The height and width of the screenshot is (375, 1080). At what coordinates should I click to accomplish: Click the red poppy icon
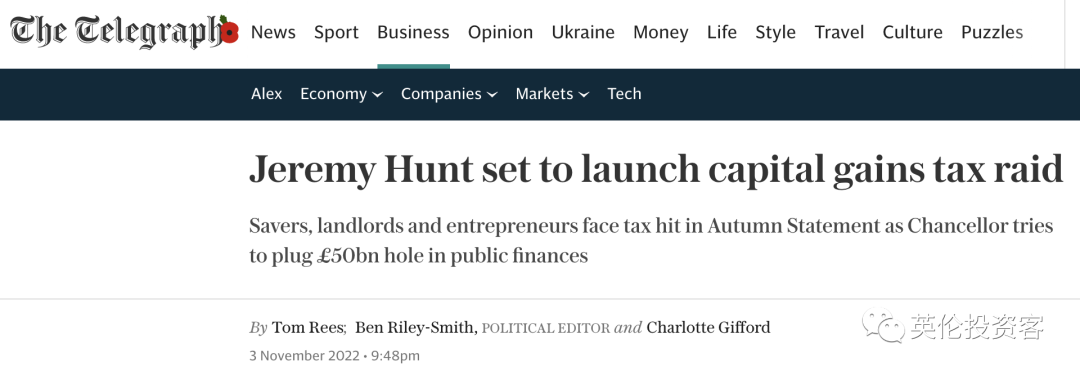point(229,30)
